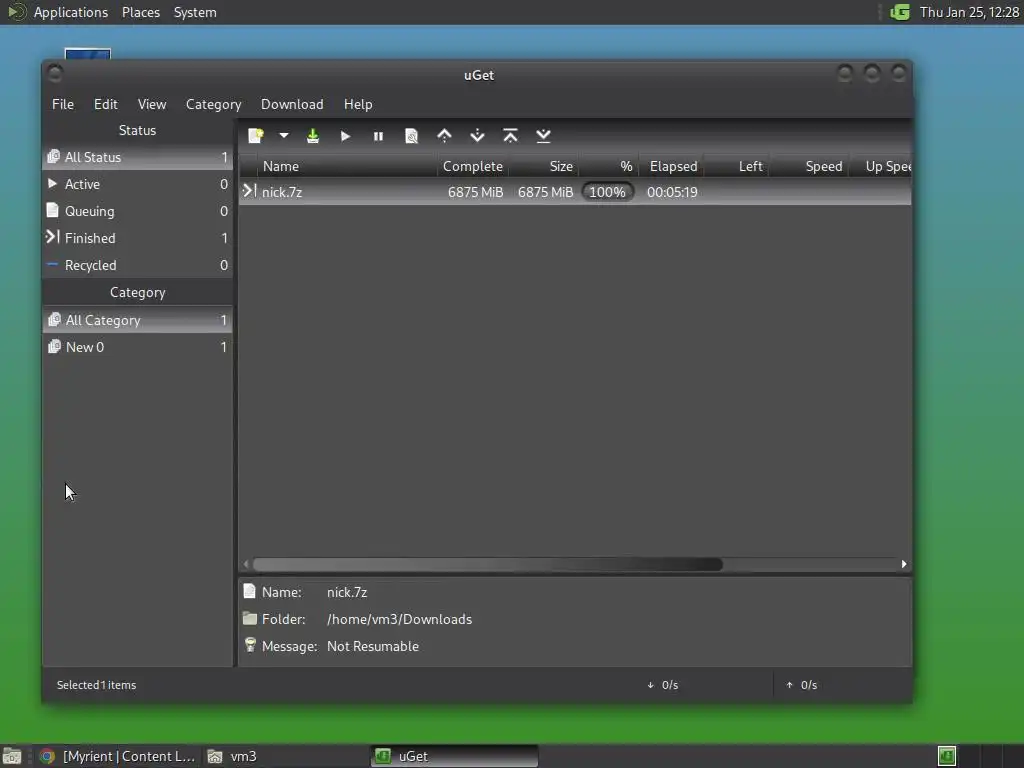Image resolution: width=1024 pixels, height=768 pixels.
Task: Click Selected 1 items status text
Action: pyautogui.click(x=97, y=685)
